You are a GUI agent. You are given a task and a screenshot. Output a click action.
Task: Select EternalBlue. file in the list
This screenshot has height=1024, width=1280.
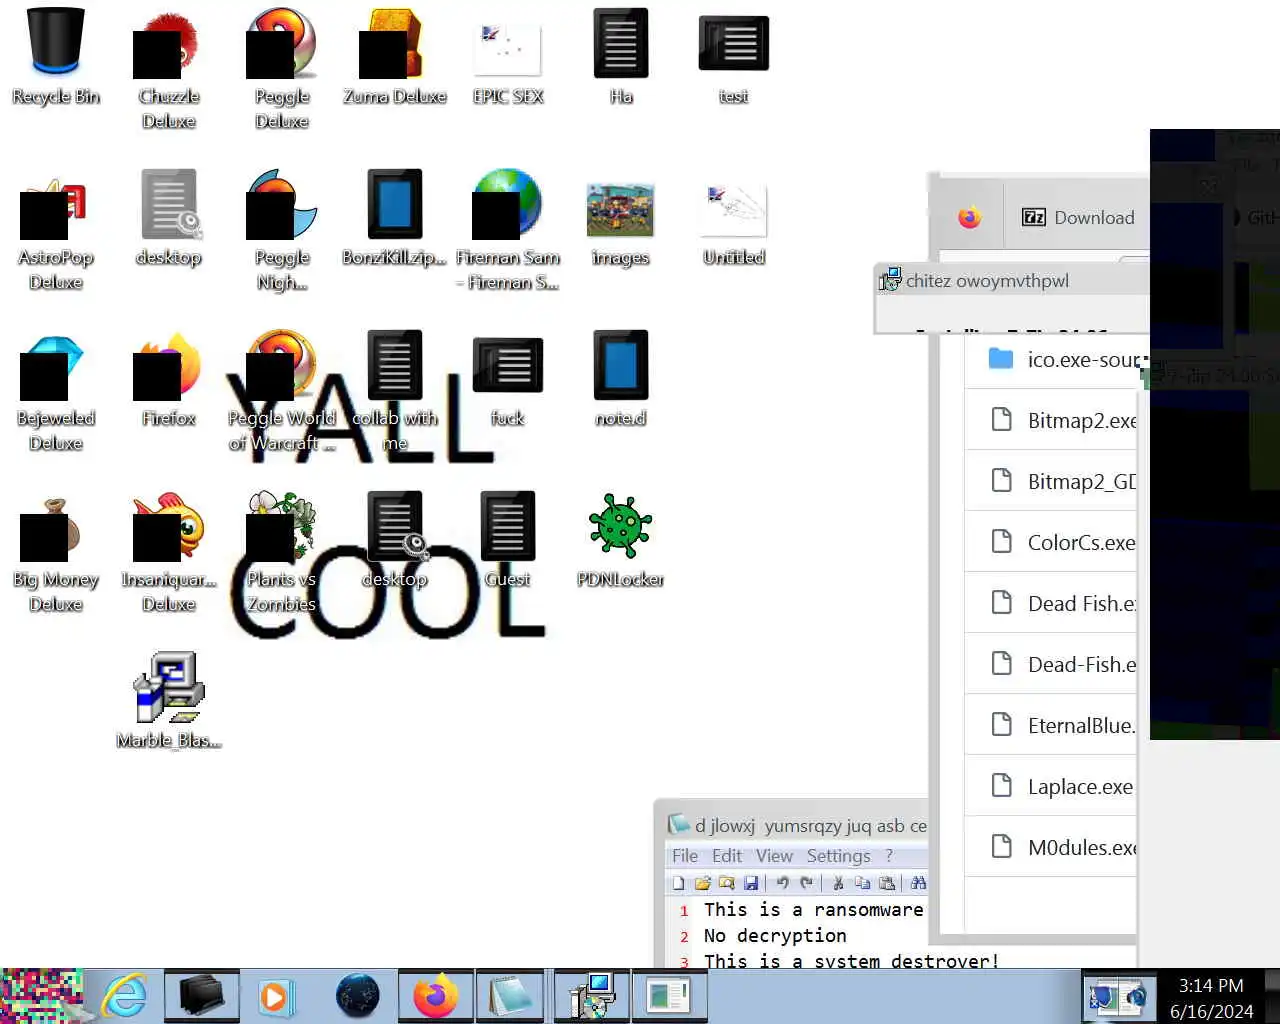tap(1051, 725)
